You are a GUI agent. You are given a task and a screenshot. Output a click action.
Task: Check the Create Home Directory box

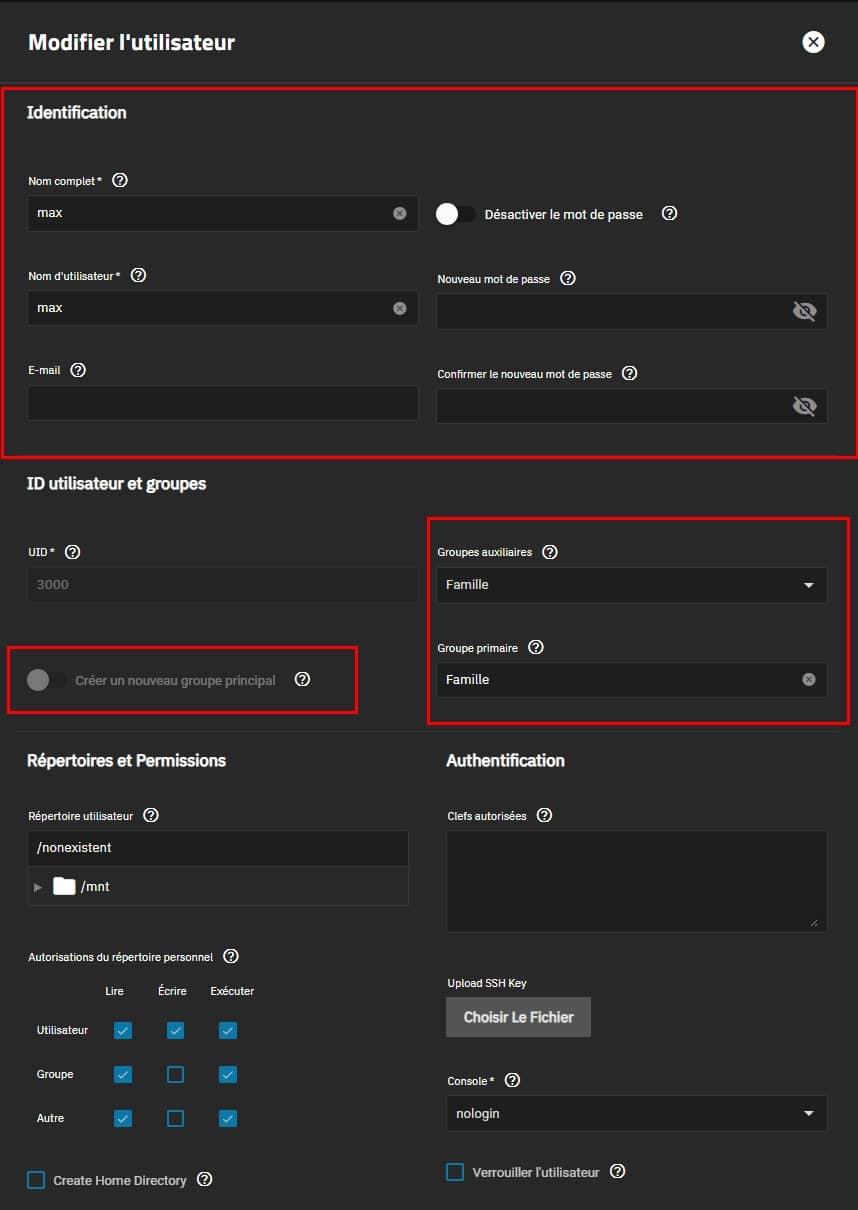click(37, 1180)
